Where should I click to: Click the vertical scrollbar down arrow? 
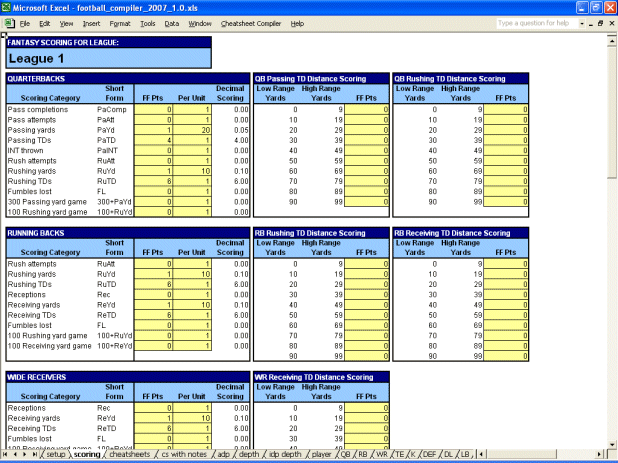pos(612,444)
